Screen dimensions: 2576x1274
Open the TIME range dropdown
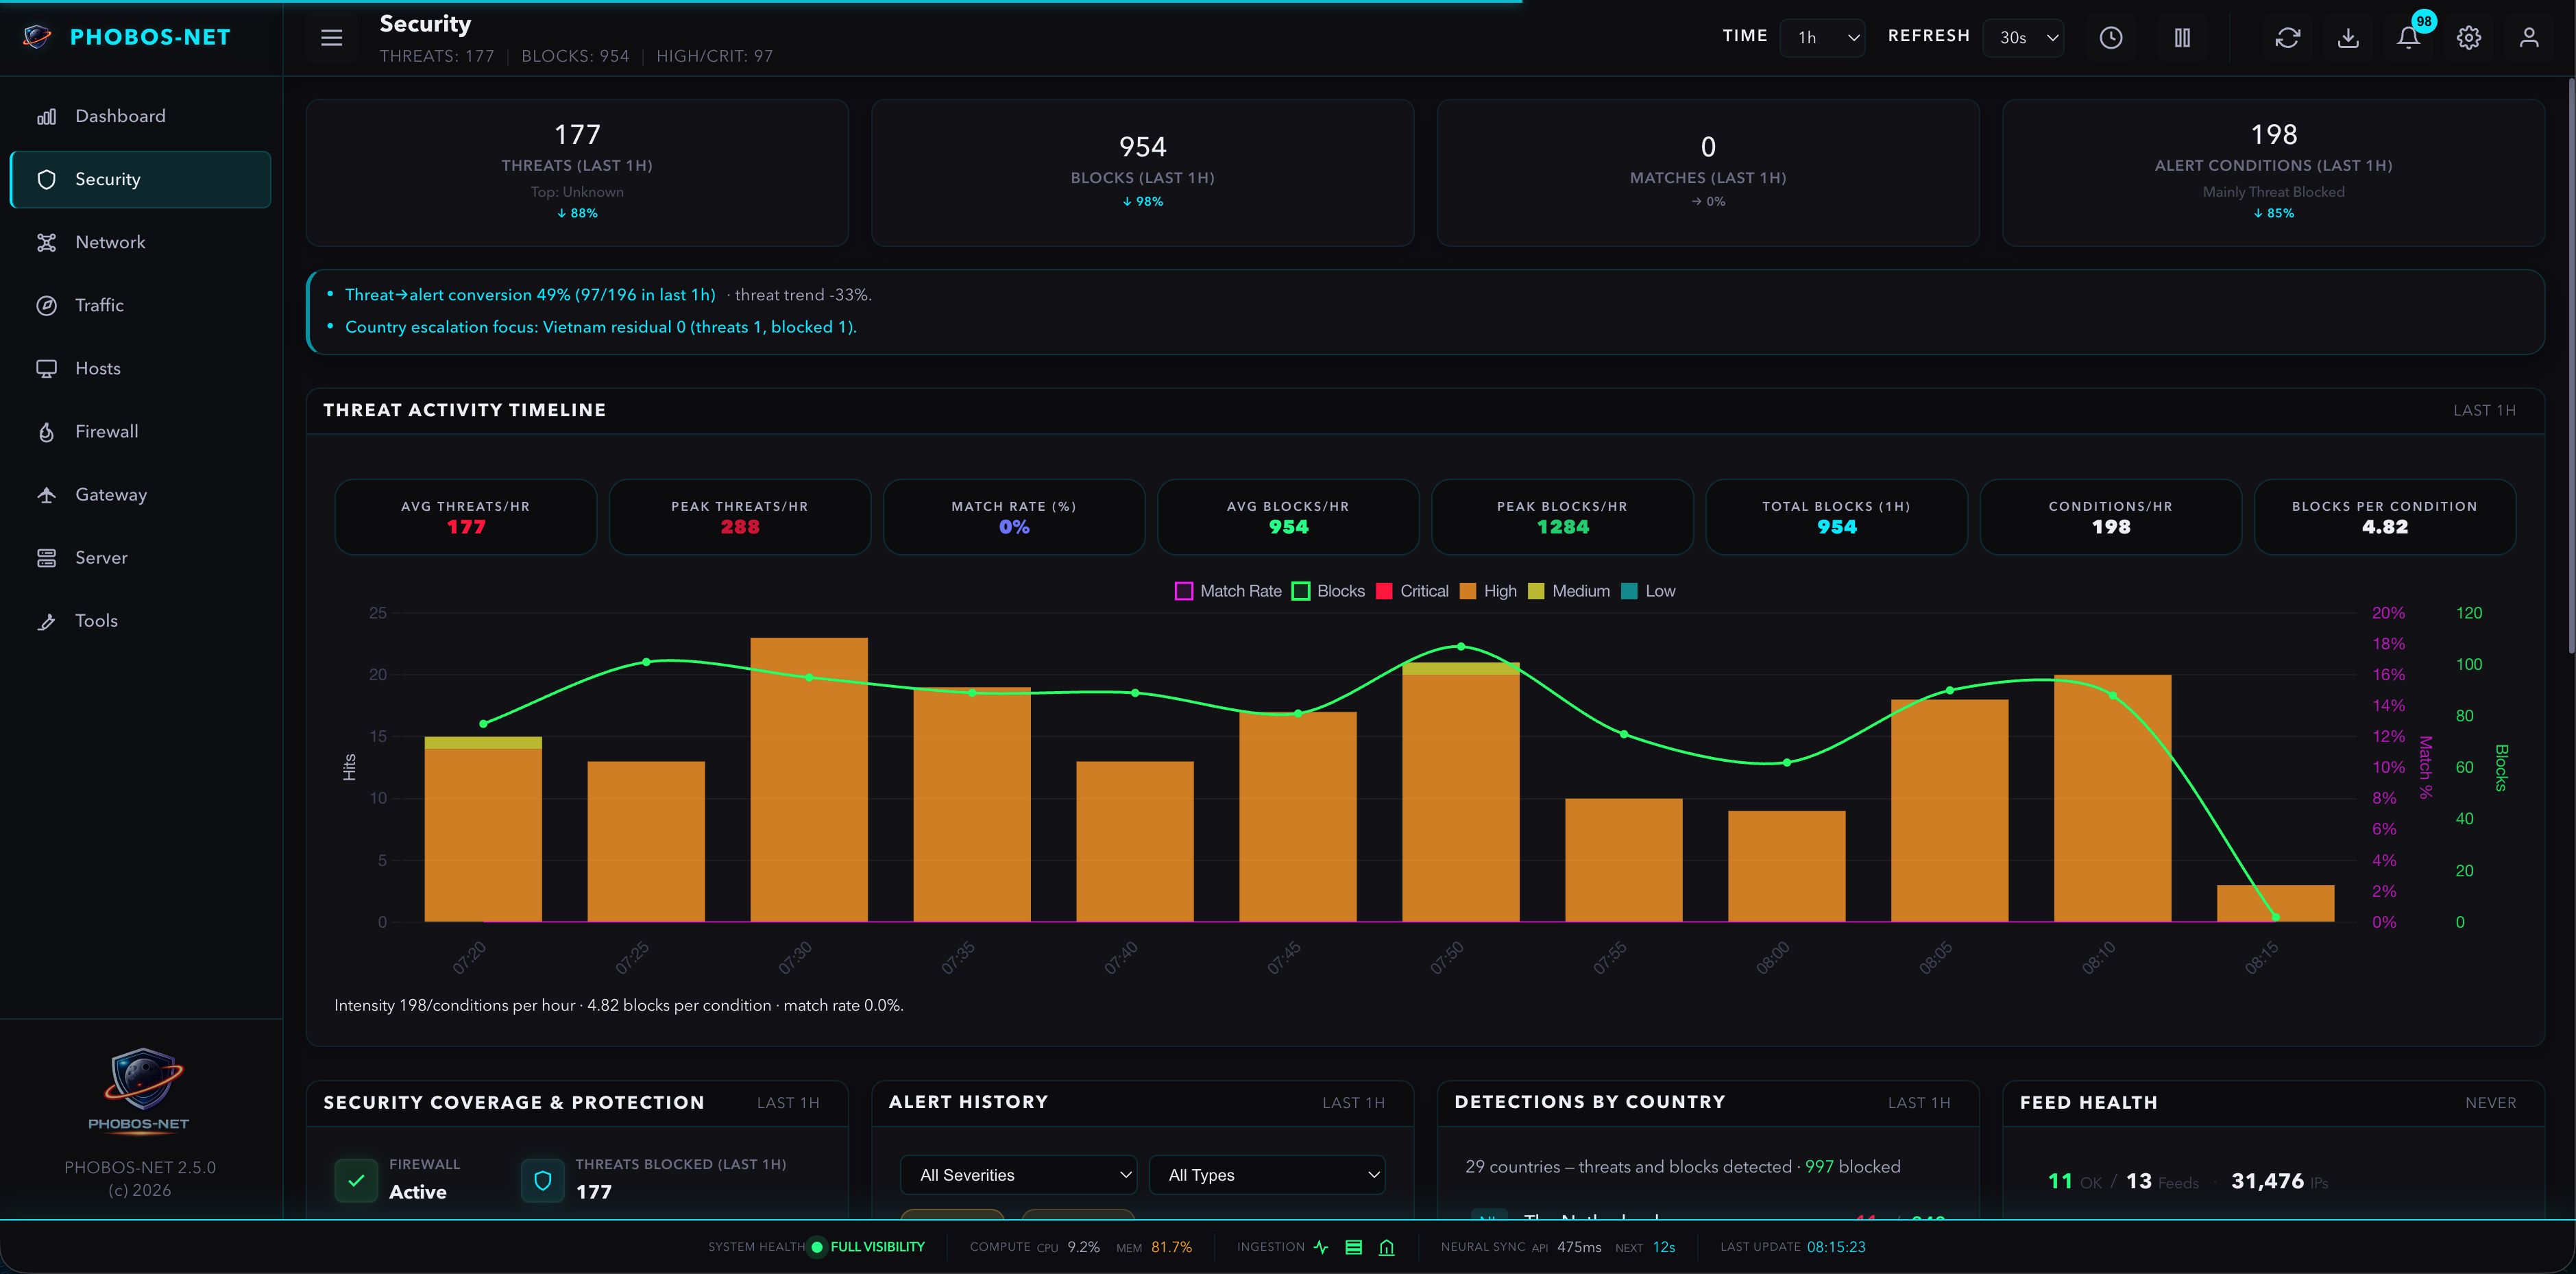(1822, 38)
